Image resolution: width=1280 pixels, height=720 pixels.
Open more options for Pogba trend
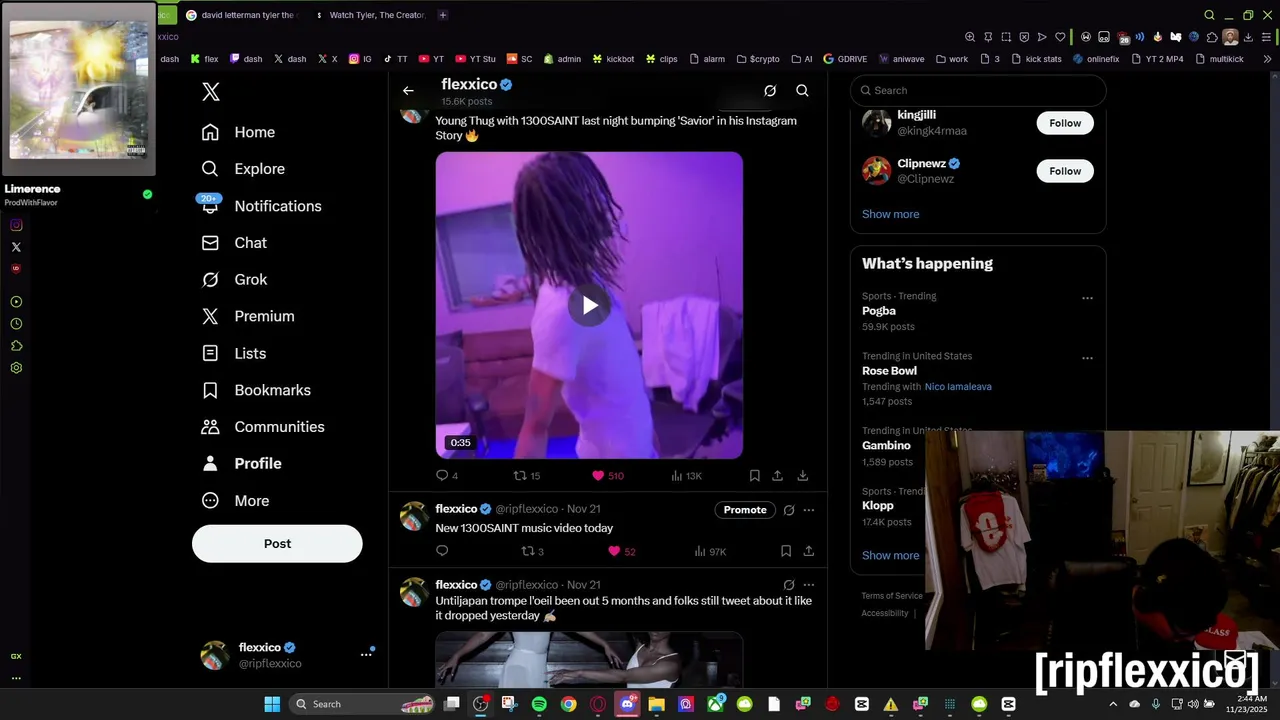[x=1087, y=298]
